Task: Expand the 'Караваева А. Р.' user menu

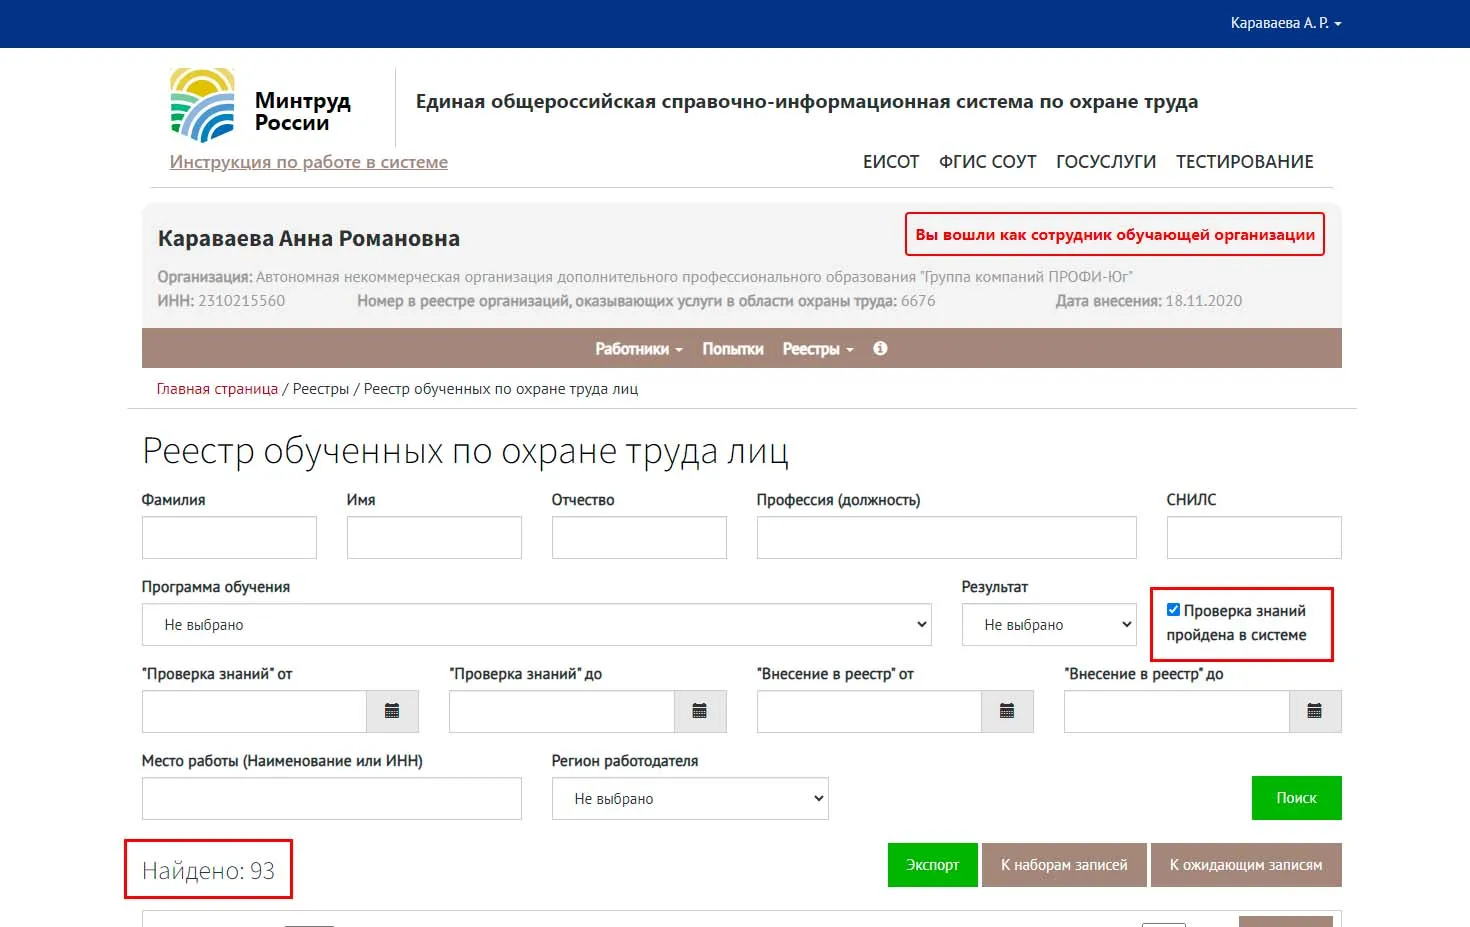Action: click(x=1286, y=21)
